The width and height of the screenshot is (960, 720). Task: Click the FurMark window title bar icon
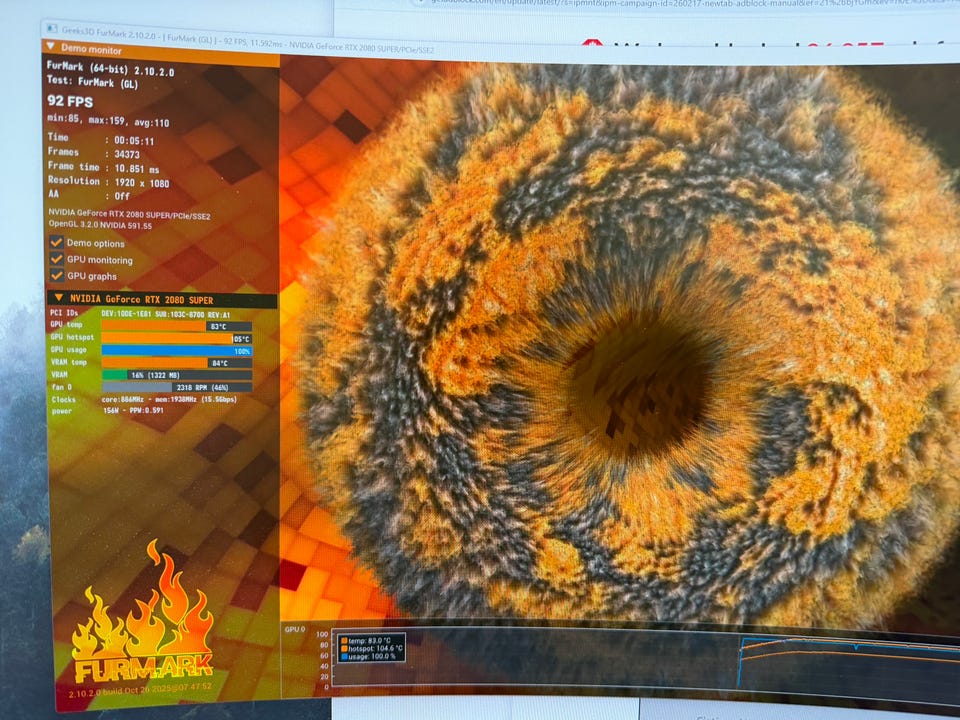tap(52, 29)
